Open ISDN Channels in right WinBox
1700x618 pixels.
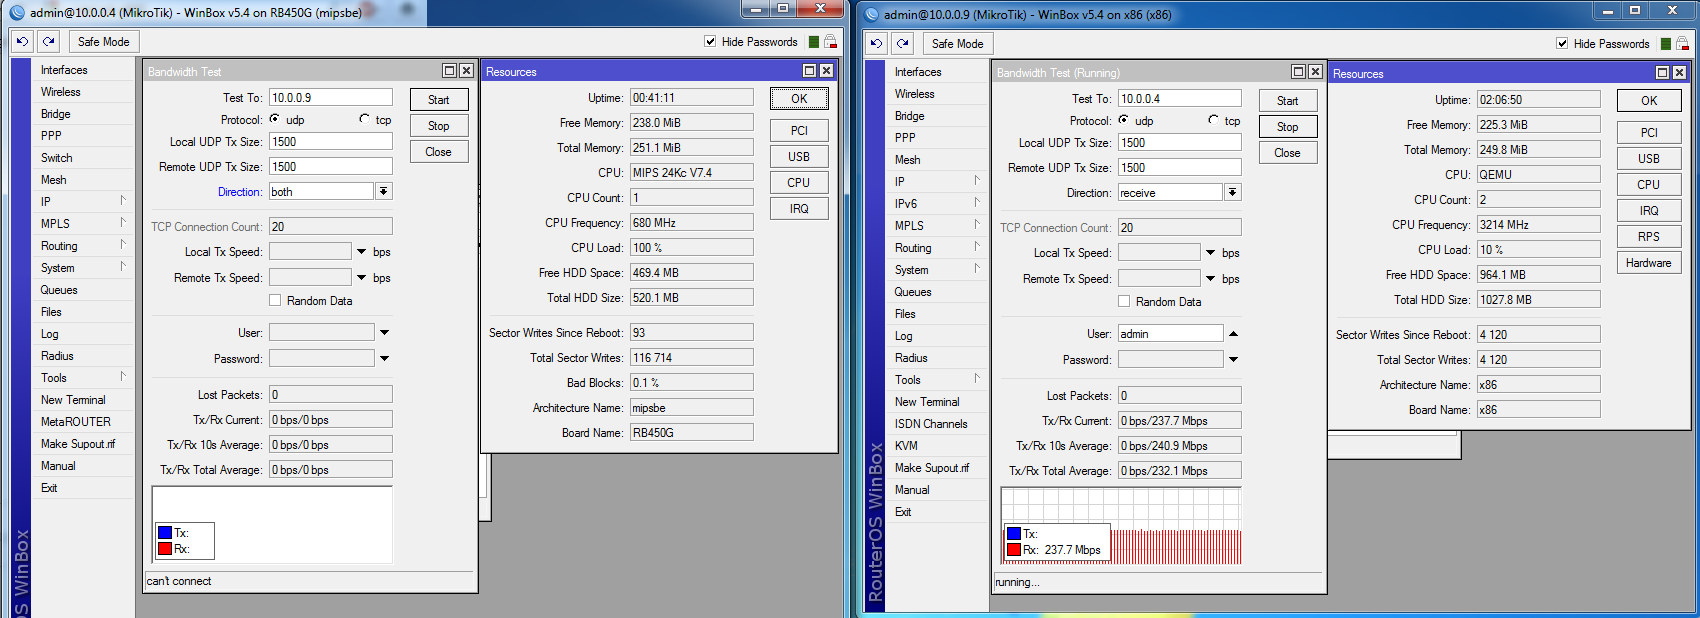tap(938, 424)
